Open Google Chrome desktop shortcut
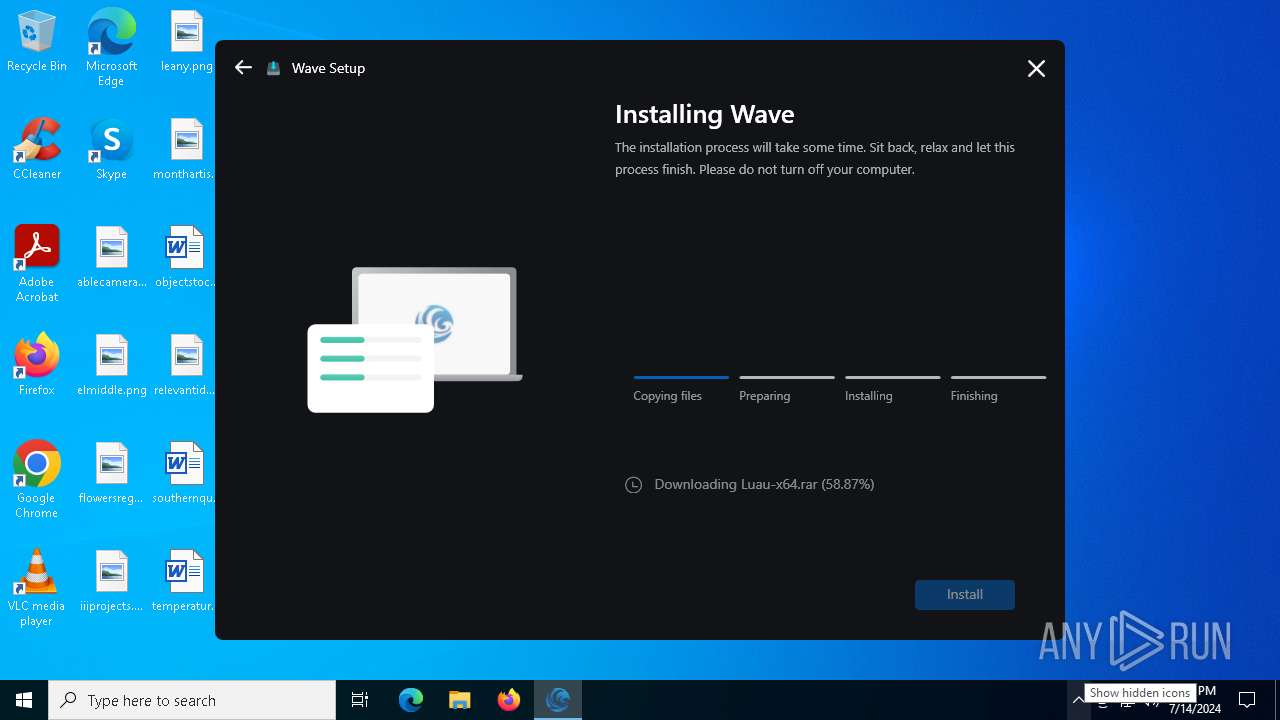This screenshot has width=1280, height=720. coord(37,480)
